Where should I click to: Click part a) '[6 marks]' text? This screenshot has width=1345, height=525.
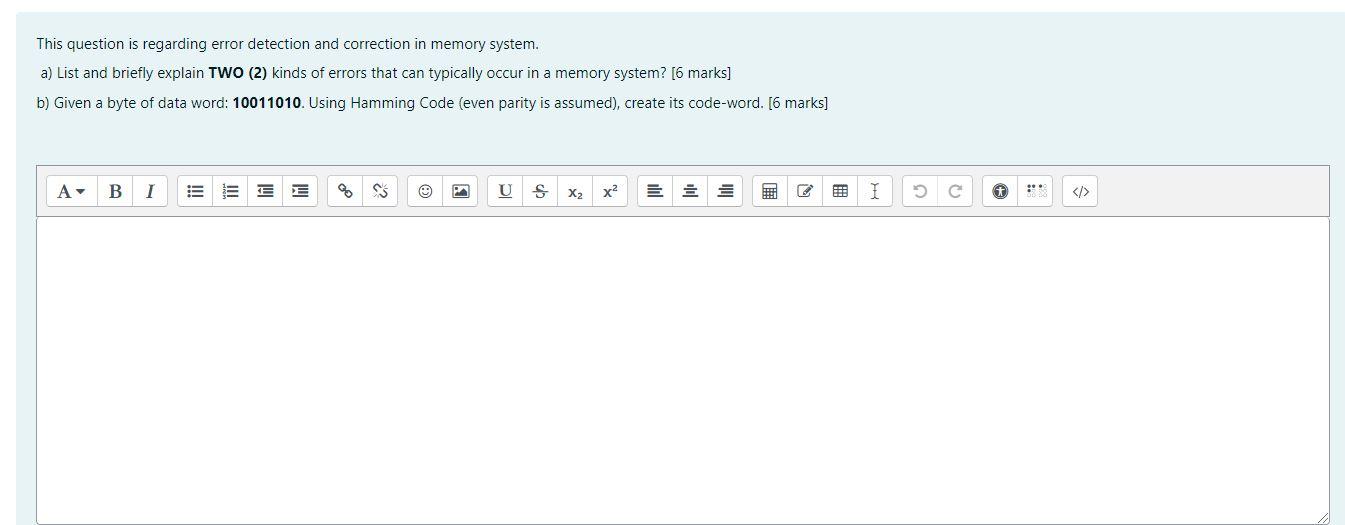tap(701, 74)
